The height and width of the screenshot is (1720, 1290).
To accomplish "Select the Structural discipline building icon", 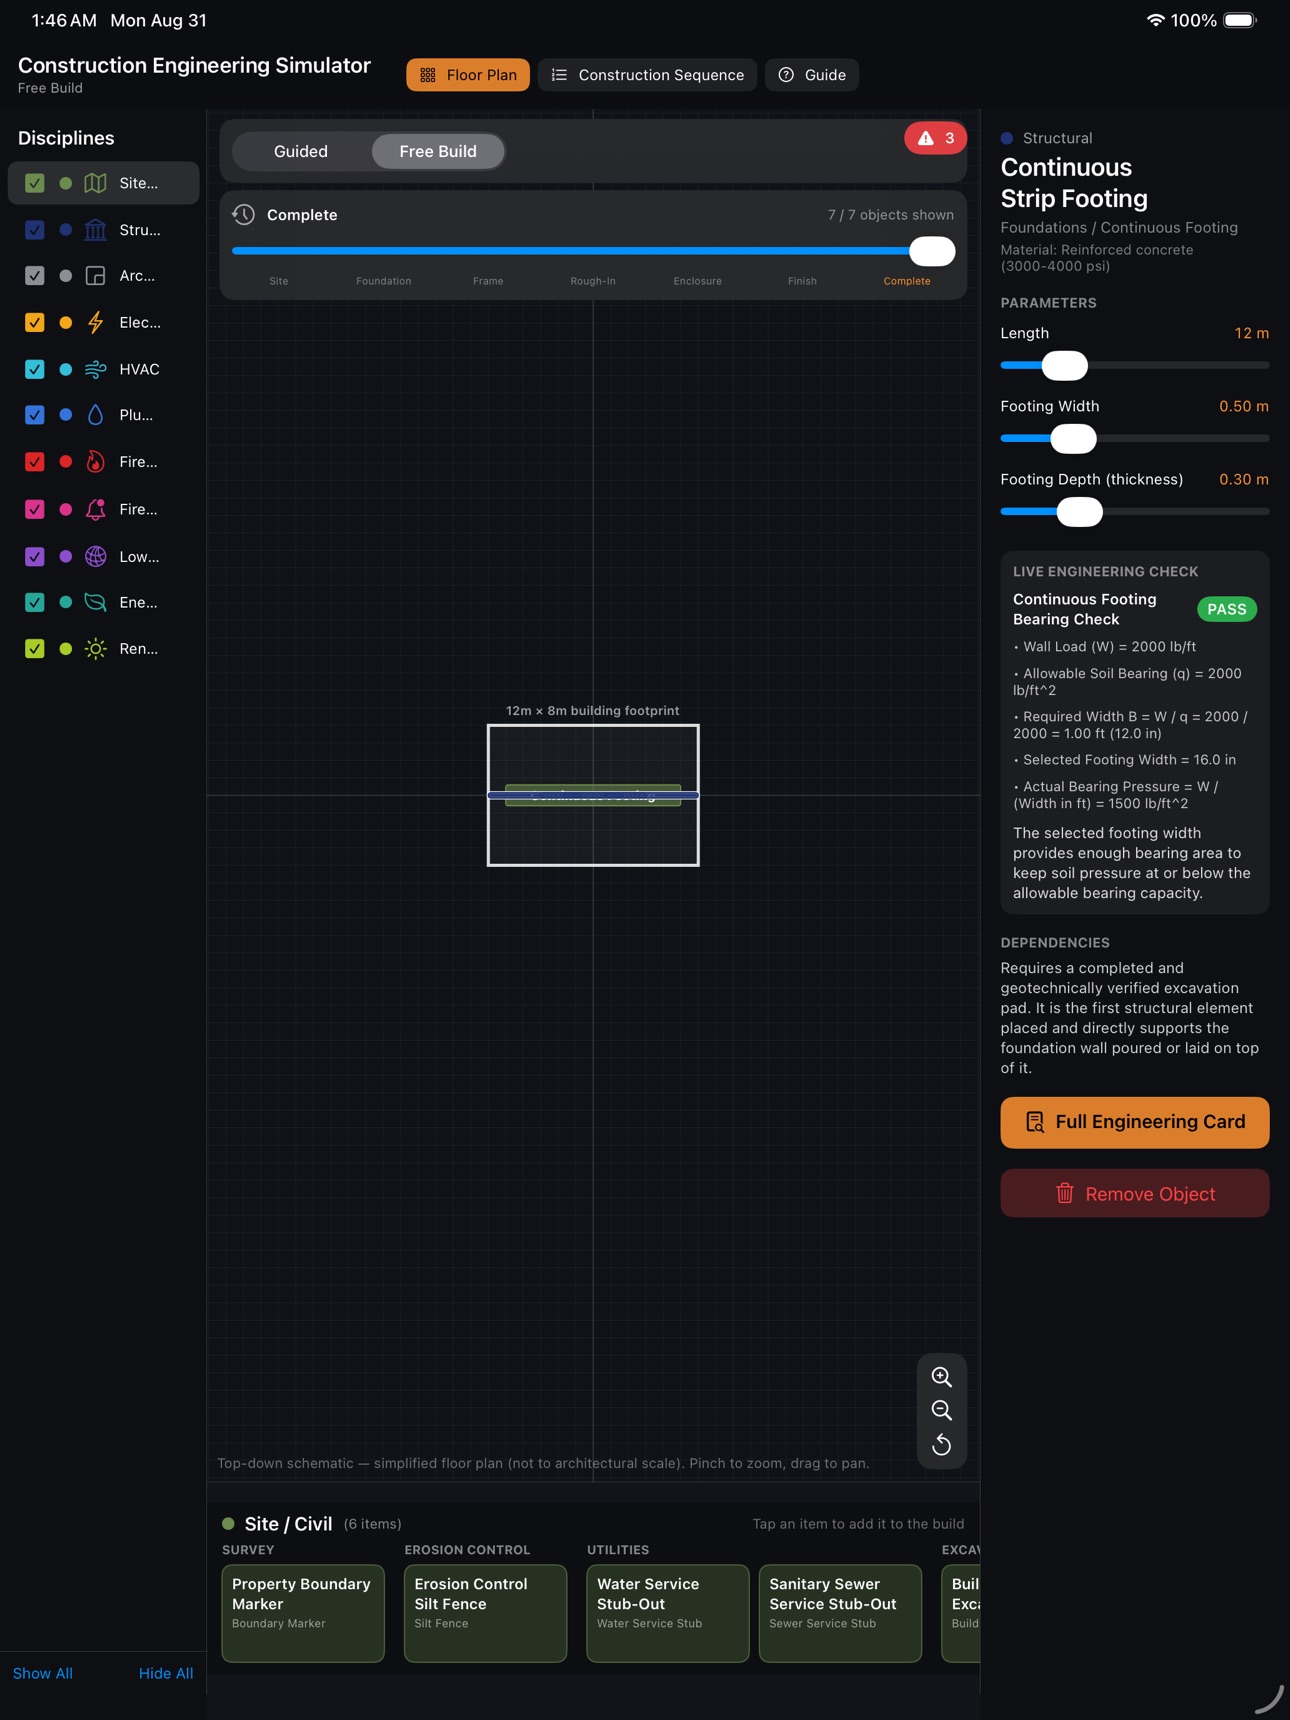I will (95, 230).
